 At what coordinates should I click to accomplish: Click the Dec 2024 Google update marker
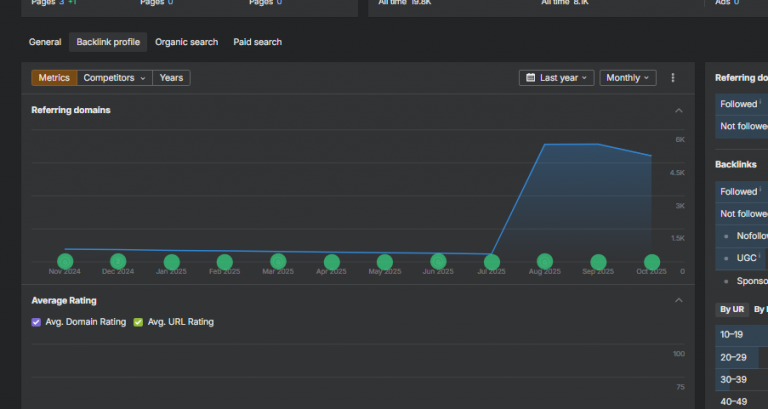coord(118,262)
